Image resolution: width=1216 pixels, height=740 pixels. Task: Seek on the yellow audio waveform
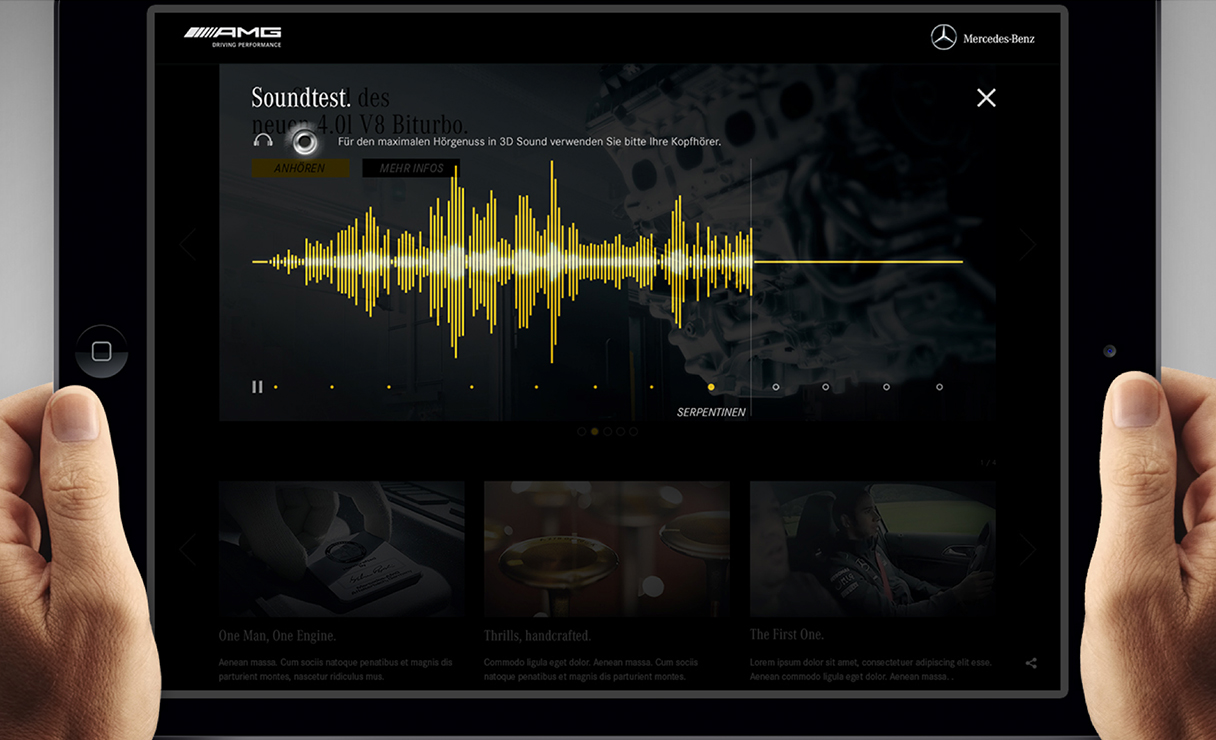500,262
